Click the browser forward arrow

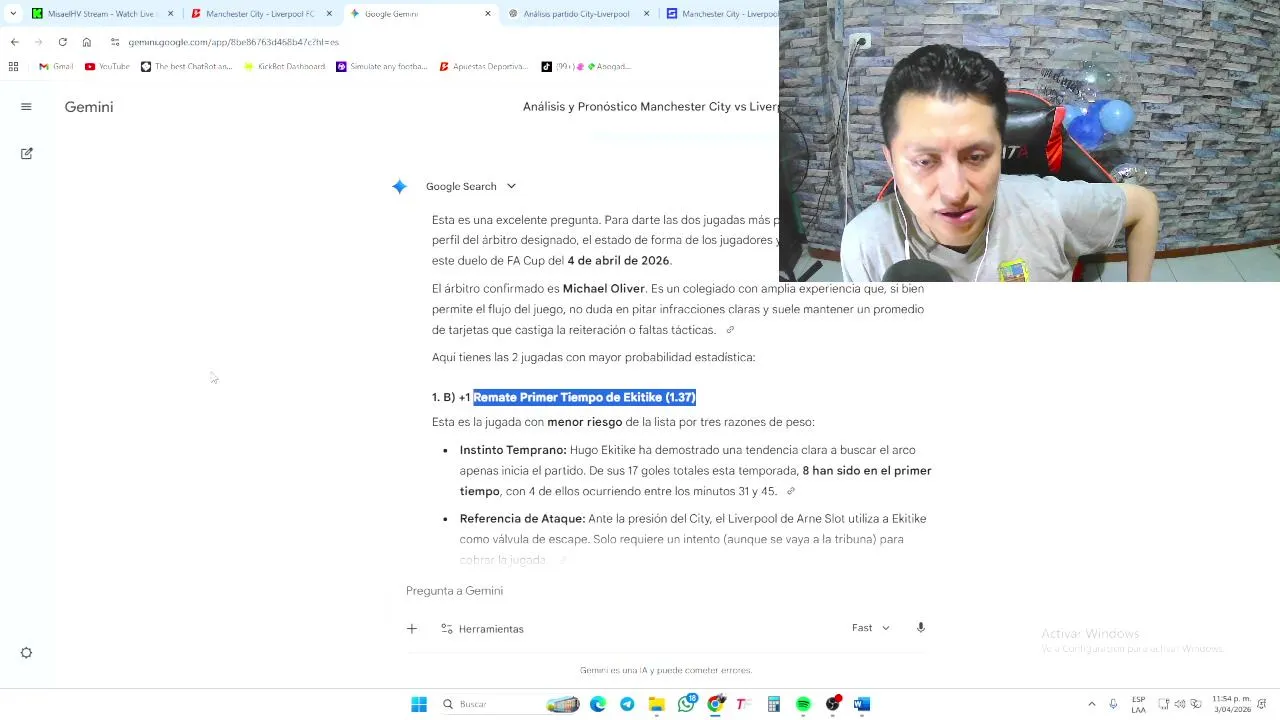point(38,42)
